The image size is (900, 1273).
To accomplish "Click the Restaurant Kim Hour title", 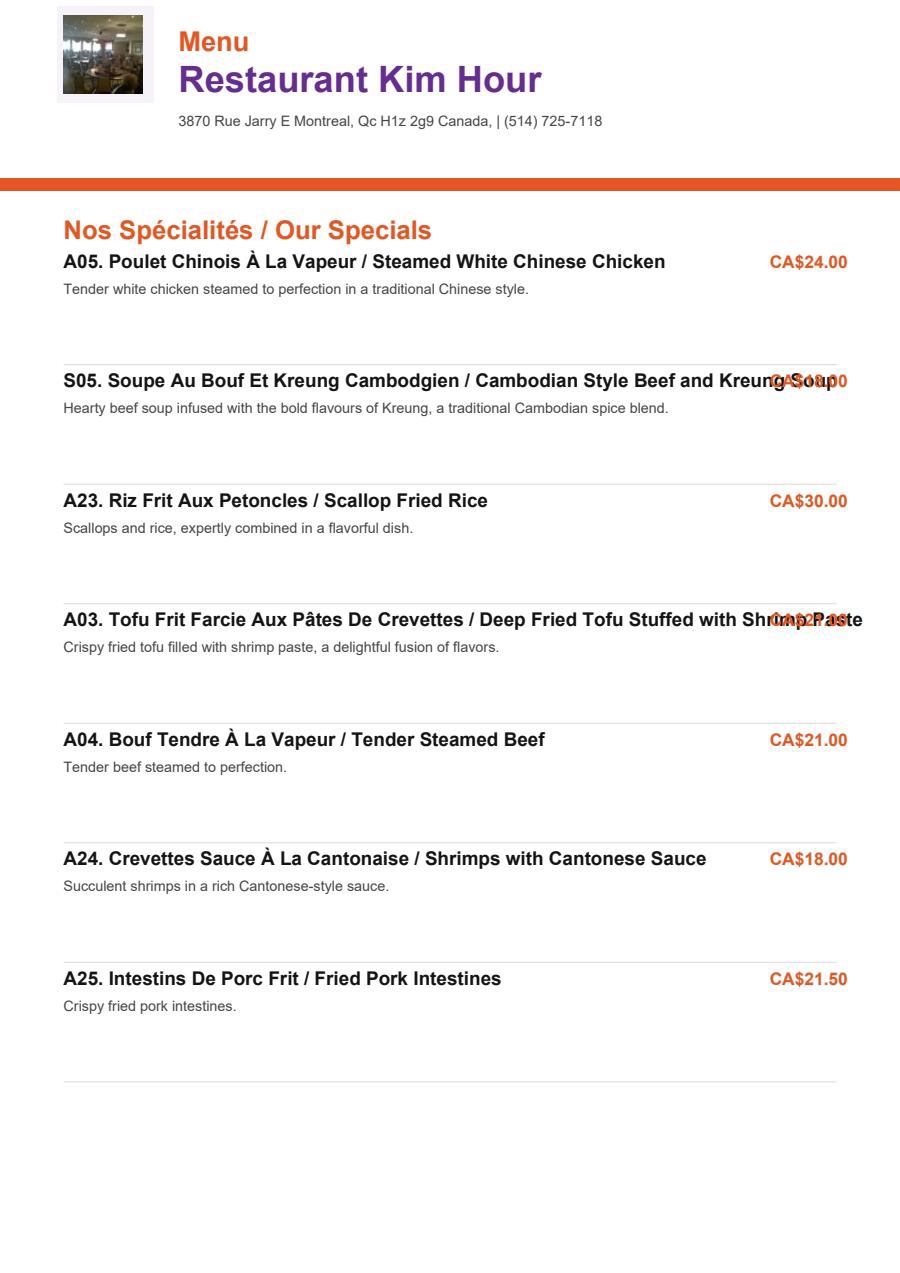I will coord(360,79).
